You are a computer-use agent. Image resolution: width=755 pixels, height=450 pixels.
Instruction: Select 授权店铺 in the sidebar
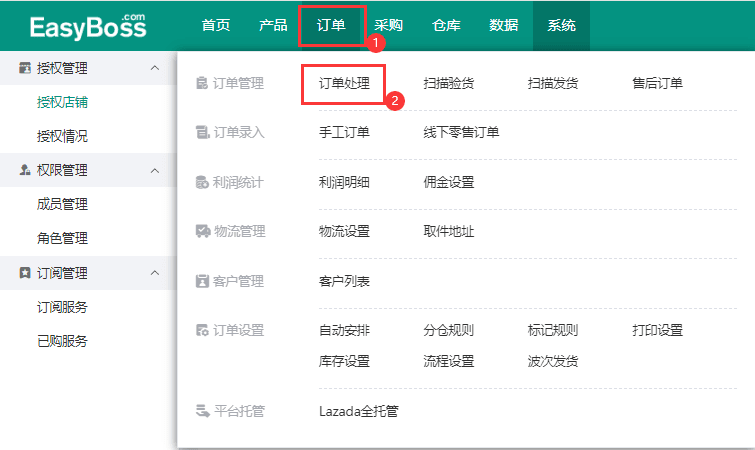coord(62,102)
